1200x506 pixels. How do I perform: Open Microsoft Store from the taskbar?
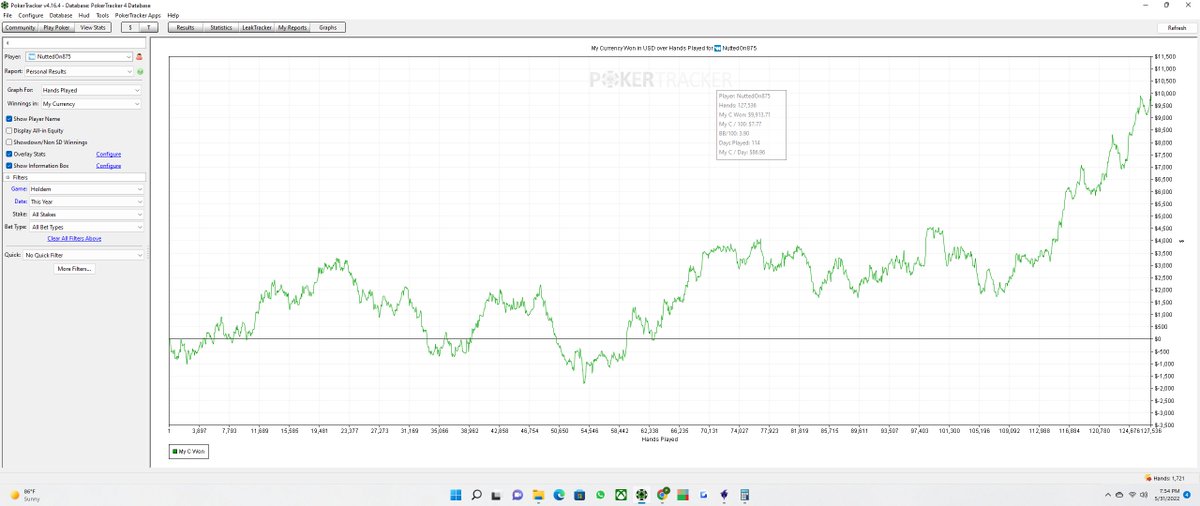click(x=580, y=495)
